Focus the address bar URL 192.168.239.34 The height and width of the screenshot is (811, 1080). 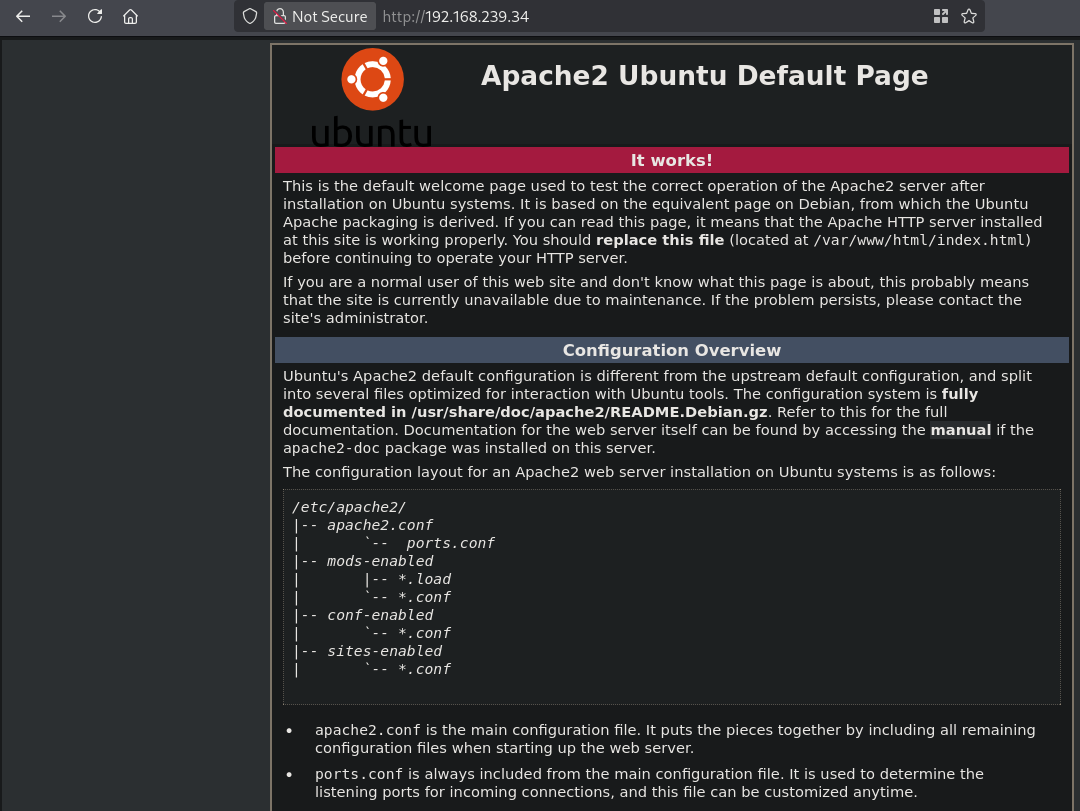pos(456,17)
